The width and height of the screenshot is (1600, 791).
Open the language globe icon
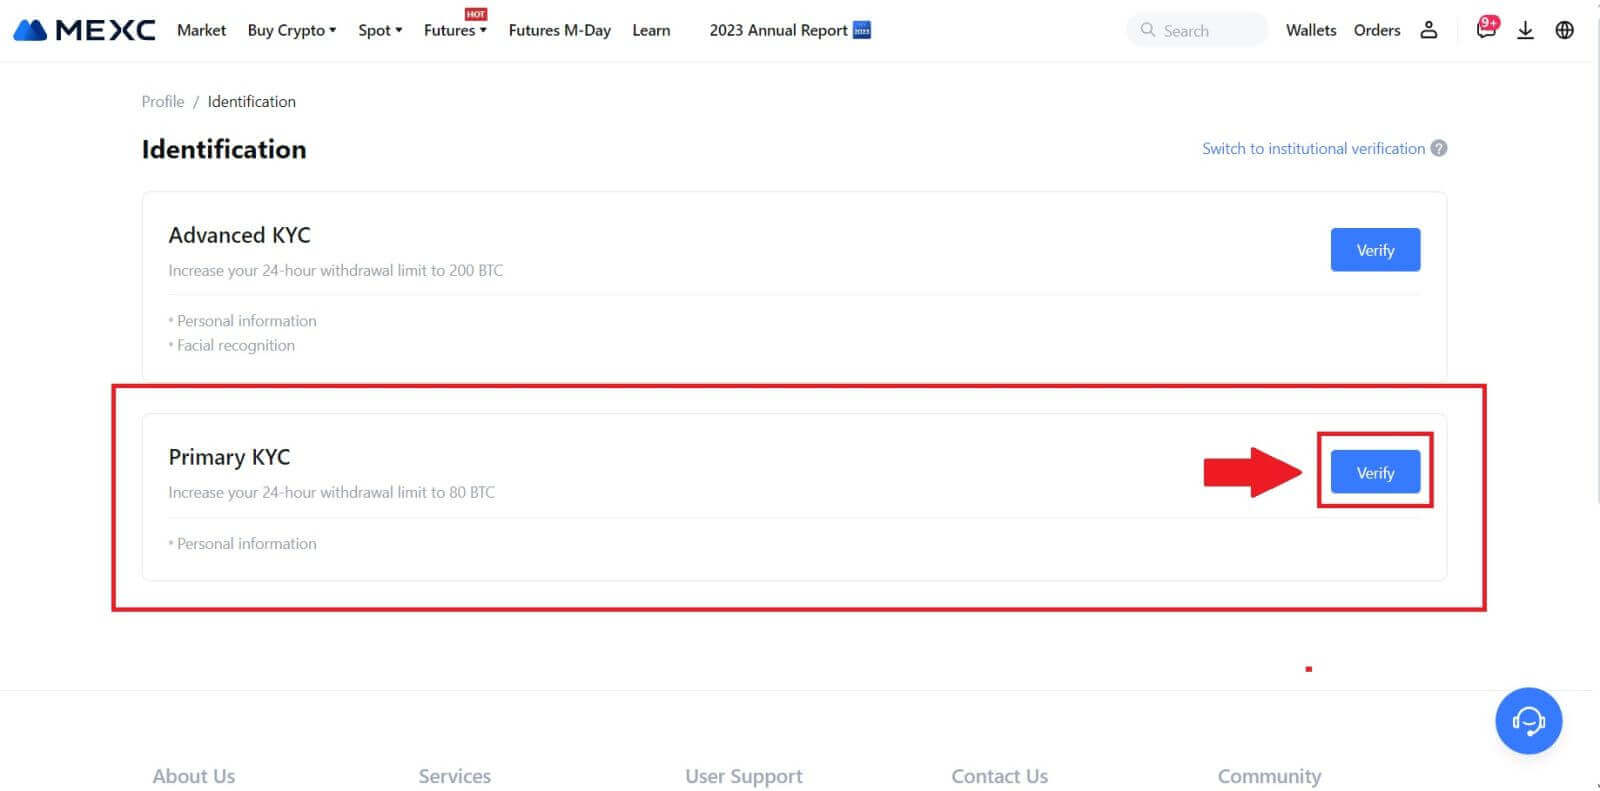[1565, 30]
